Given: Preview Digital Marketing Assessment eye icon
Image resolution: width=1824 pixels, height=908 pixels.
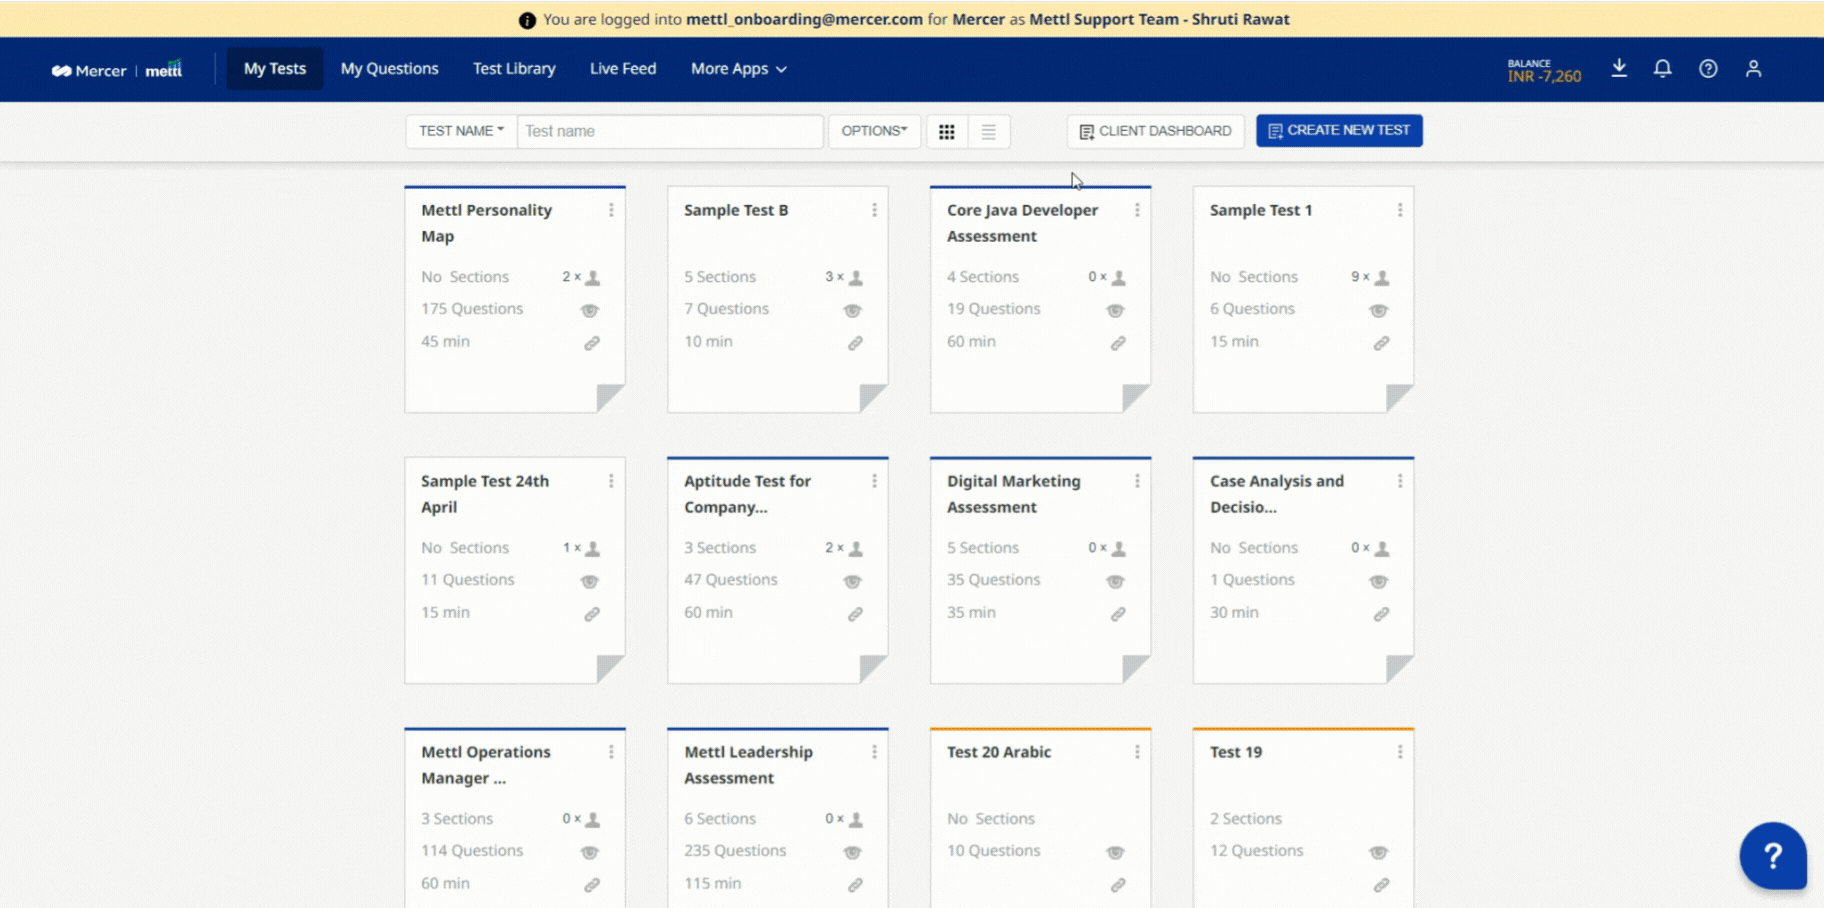Looking at the screenshot, I should (1115, 581).
